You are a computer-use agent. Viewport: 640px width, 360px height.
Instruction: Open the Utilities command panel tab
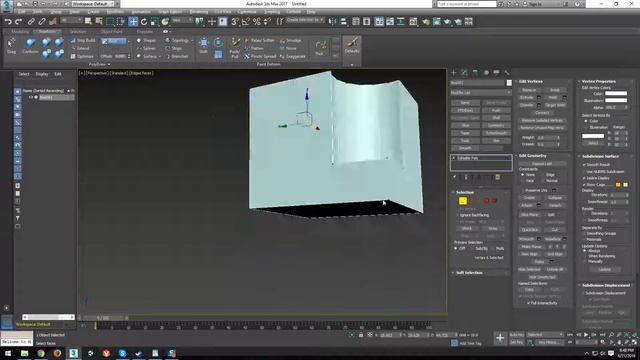pyautogui.click(x=507, y=73)
